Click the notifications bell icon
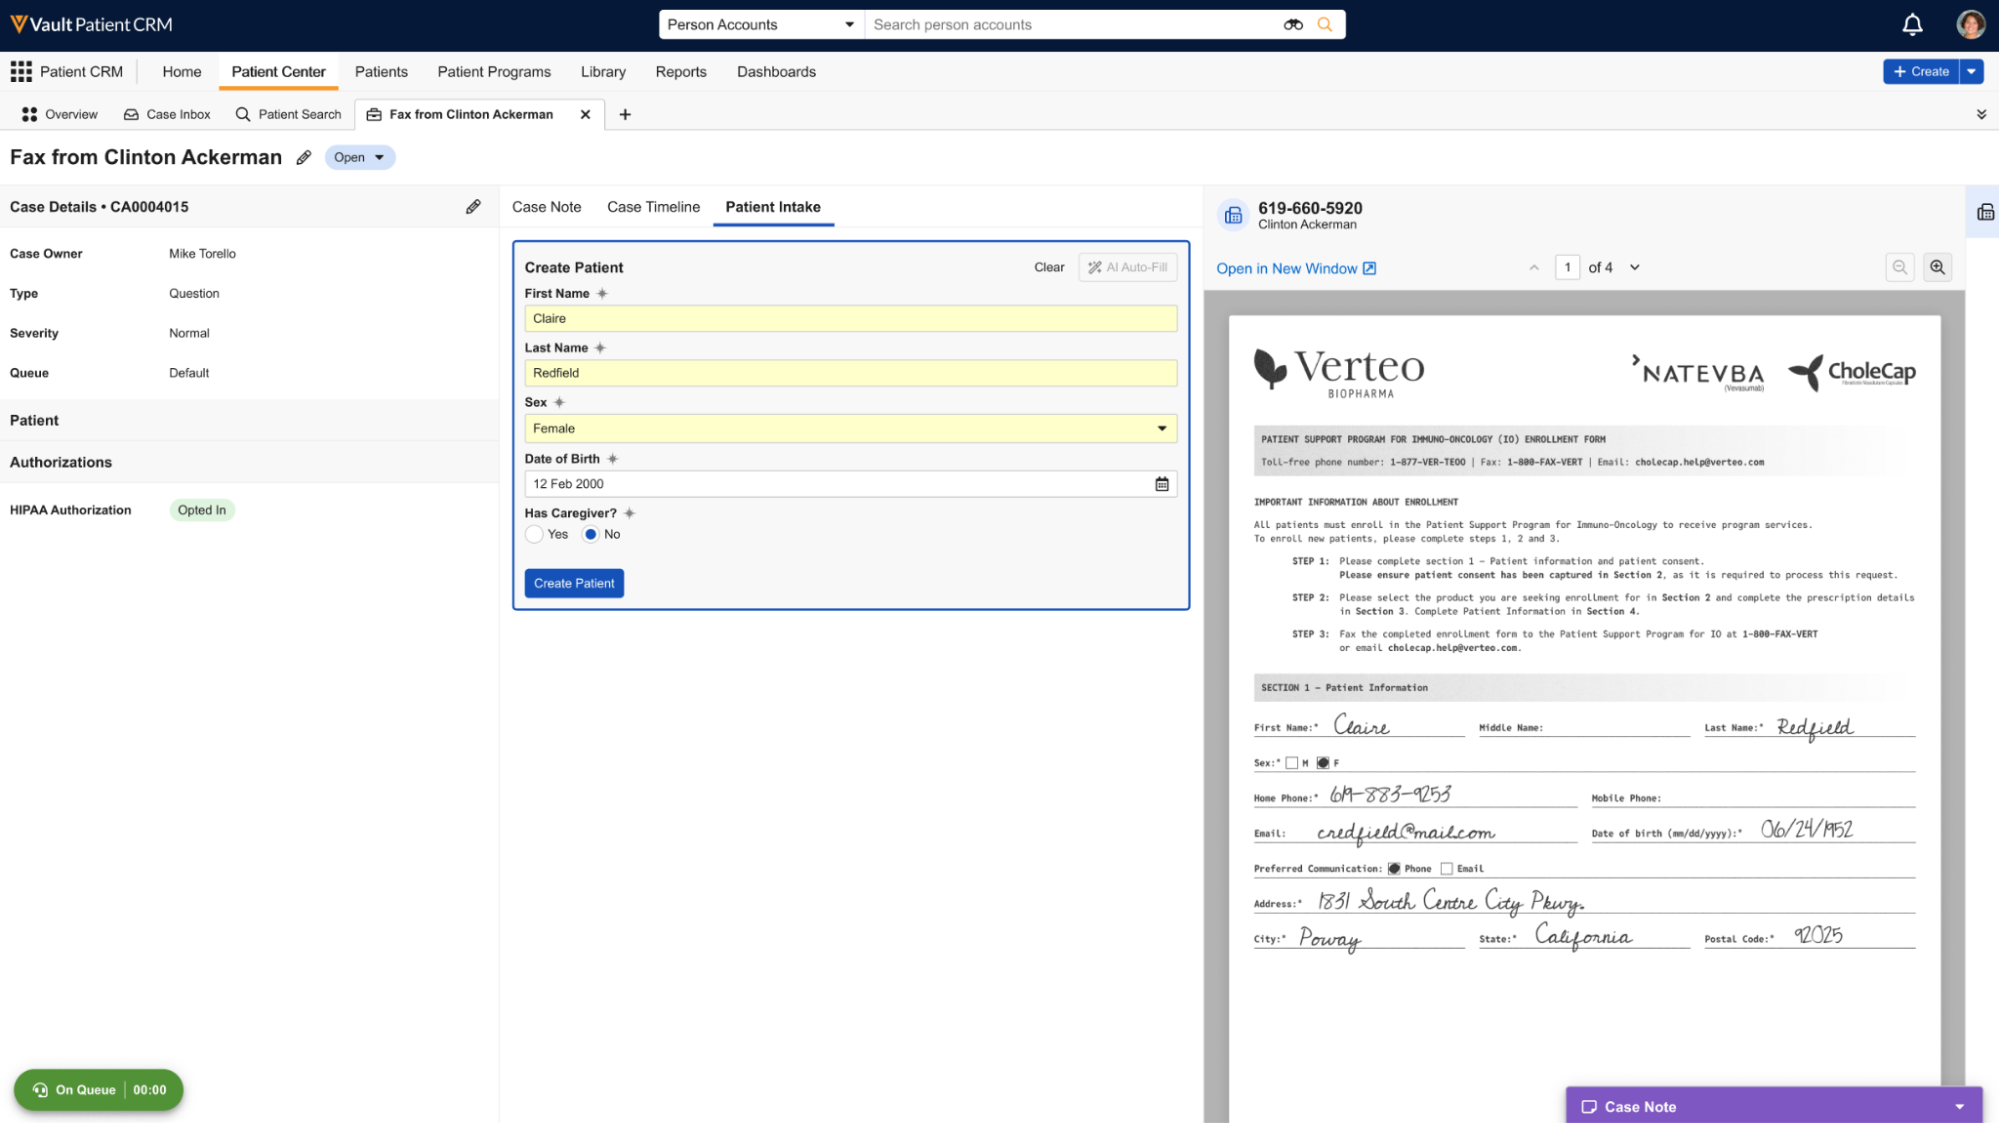Viewport: 1999px width, 1124px height. (x=1912, y=25)
